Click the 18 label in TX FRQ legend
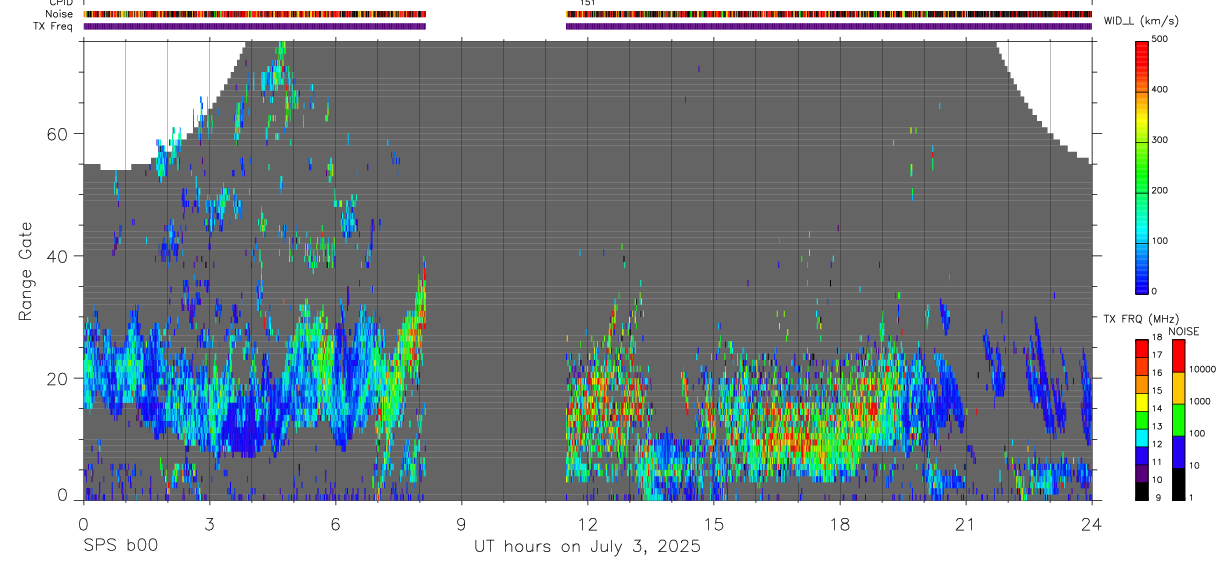 coord(1158,337)
